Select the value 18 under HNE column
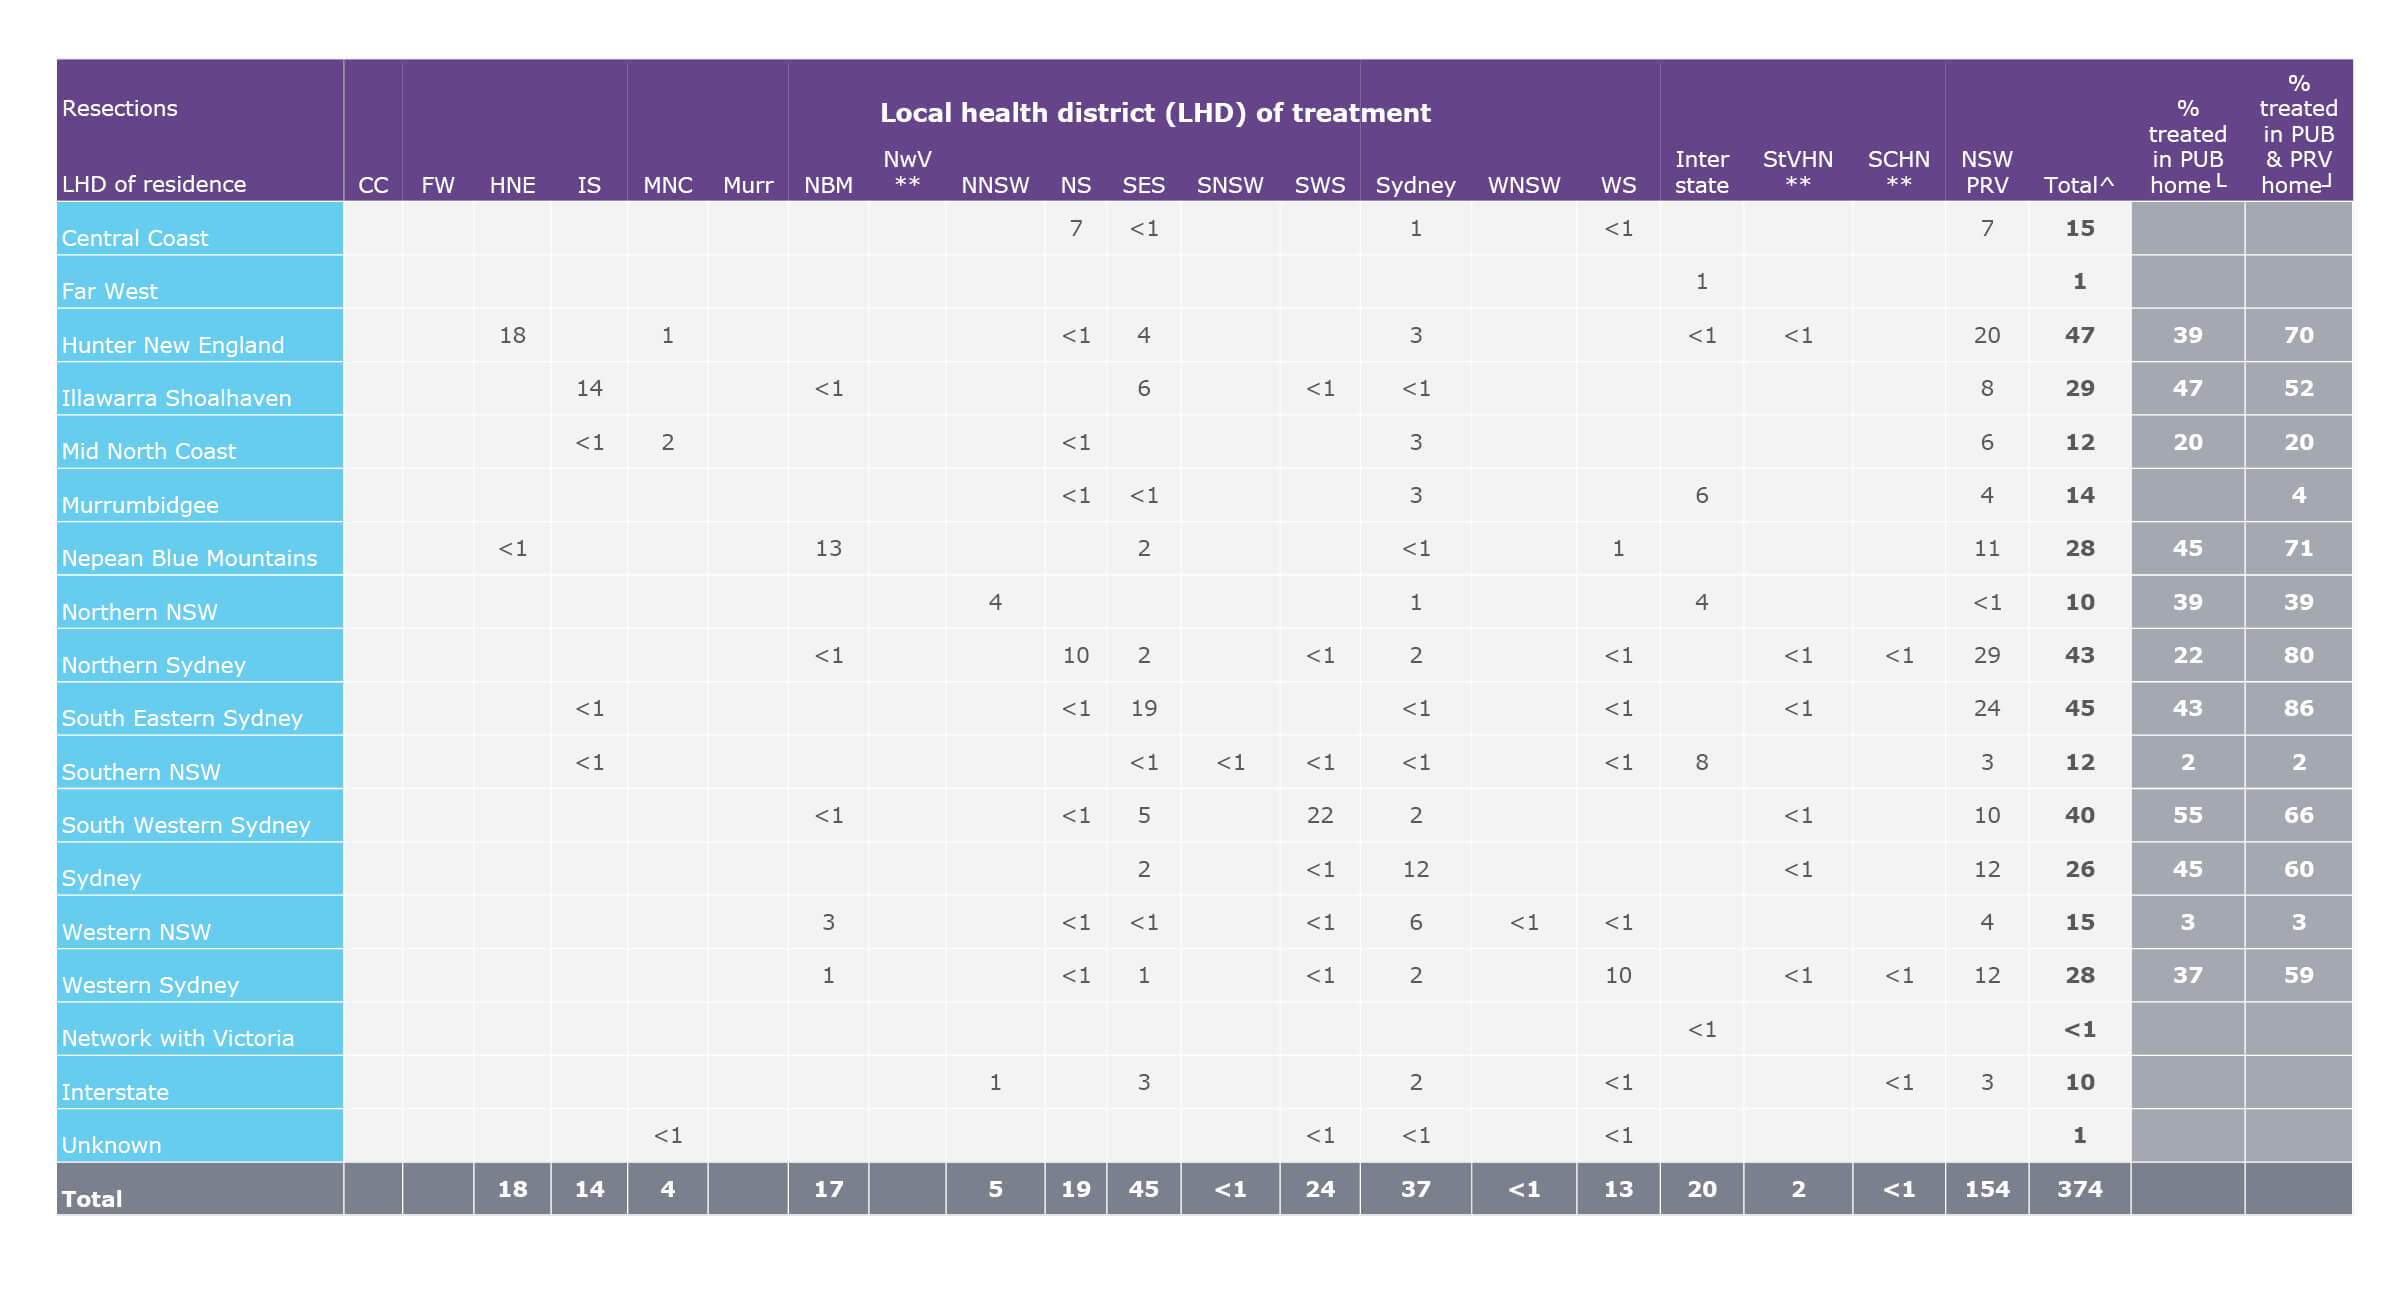Screen dimensions: 2400x1300 [x=513, y=336]
